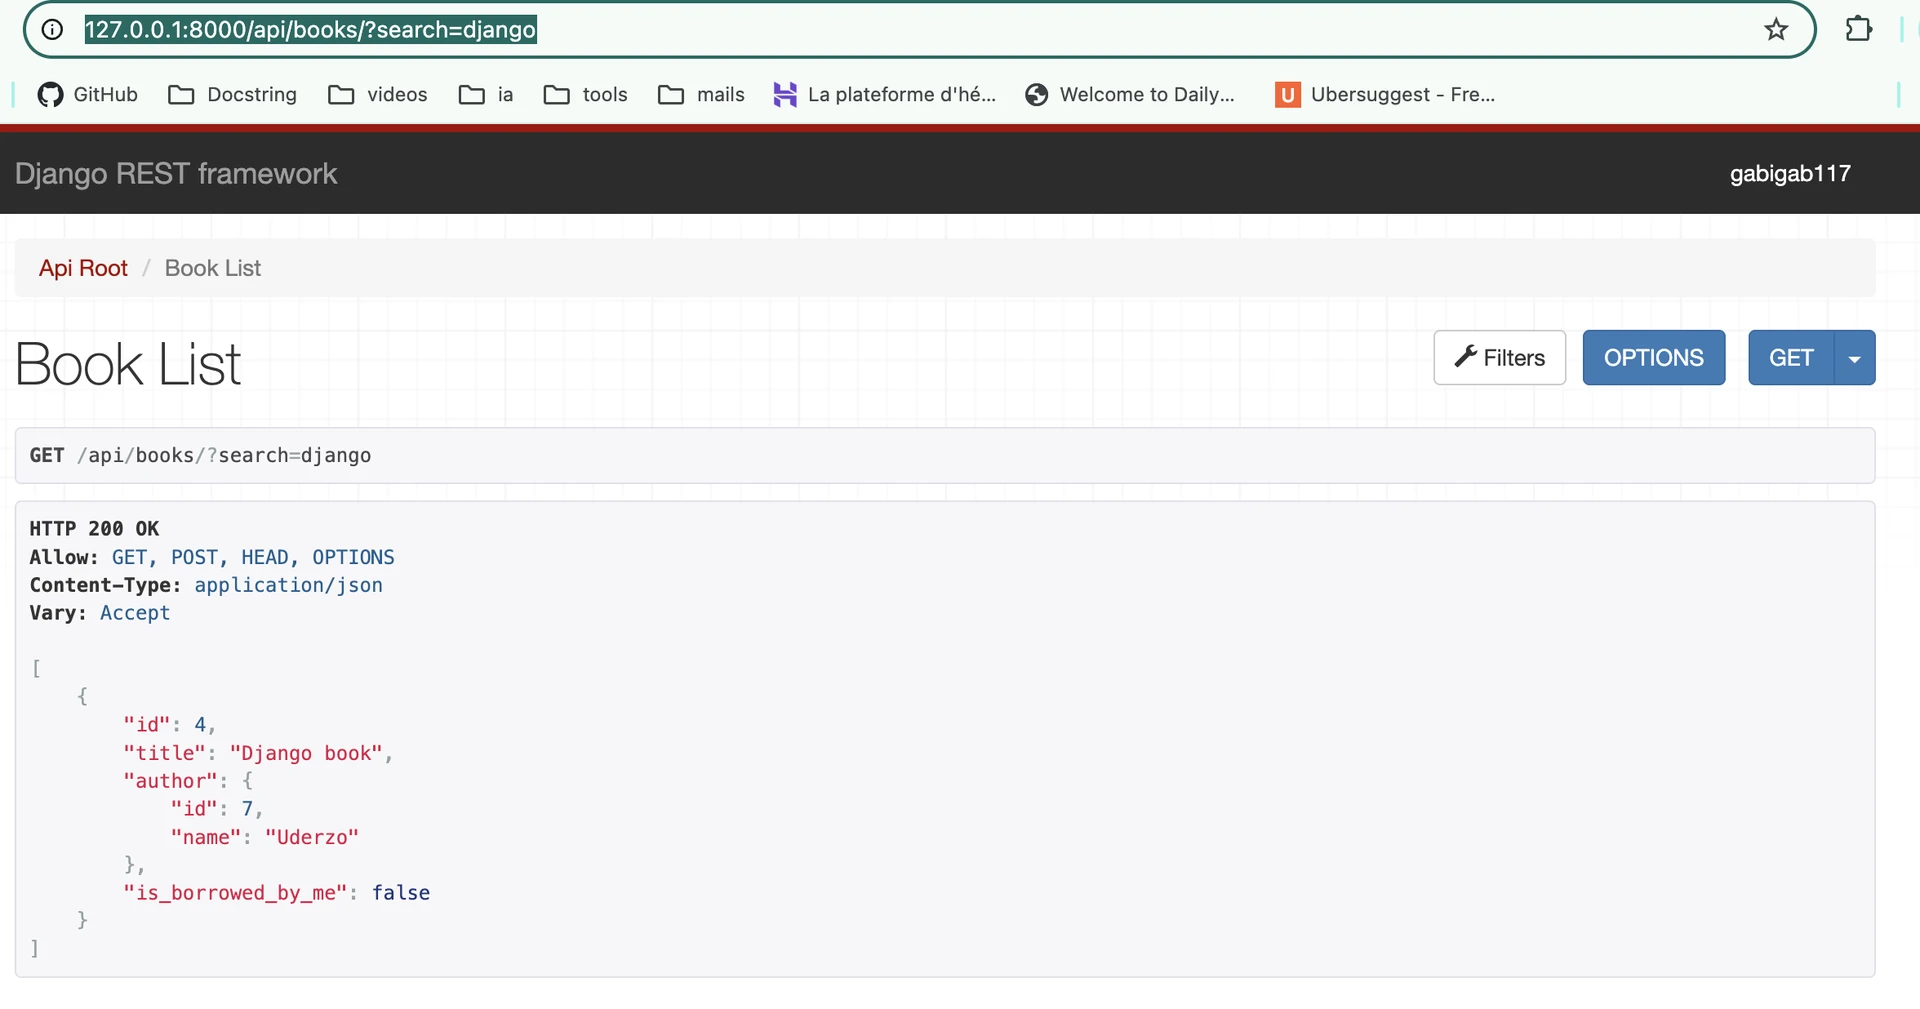1920x1009 pixels.
Task: Open the Docstring bookmarks folder
Action: [233, 95]
